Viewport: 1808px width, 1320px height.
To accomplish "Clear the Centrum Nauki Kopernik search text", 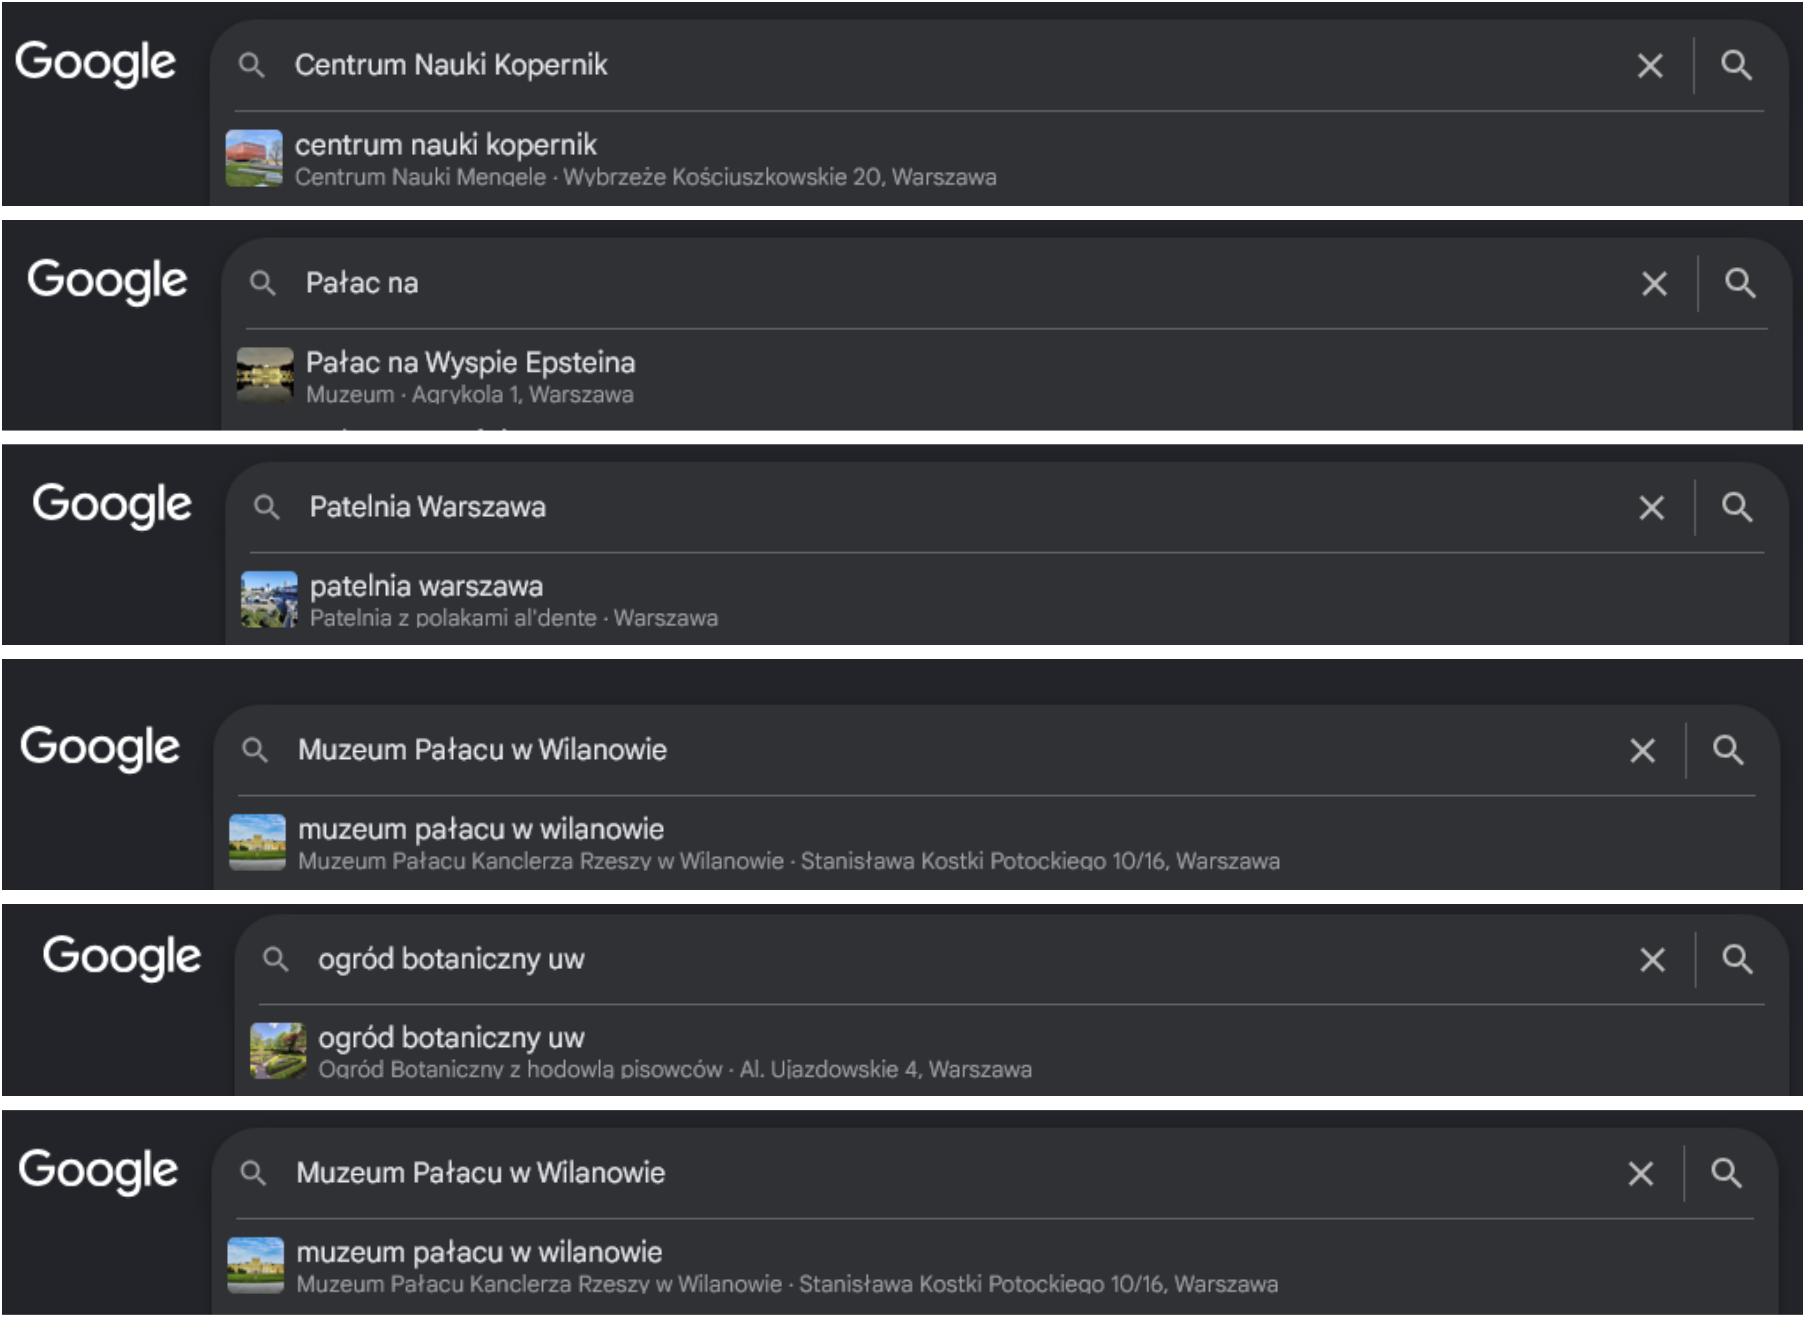I will tap(1650, 66).
